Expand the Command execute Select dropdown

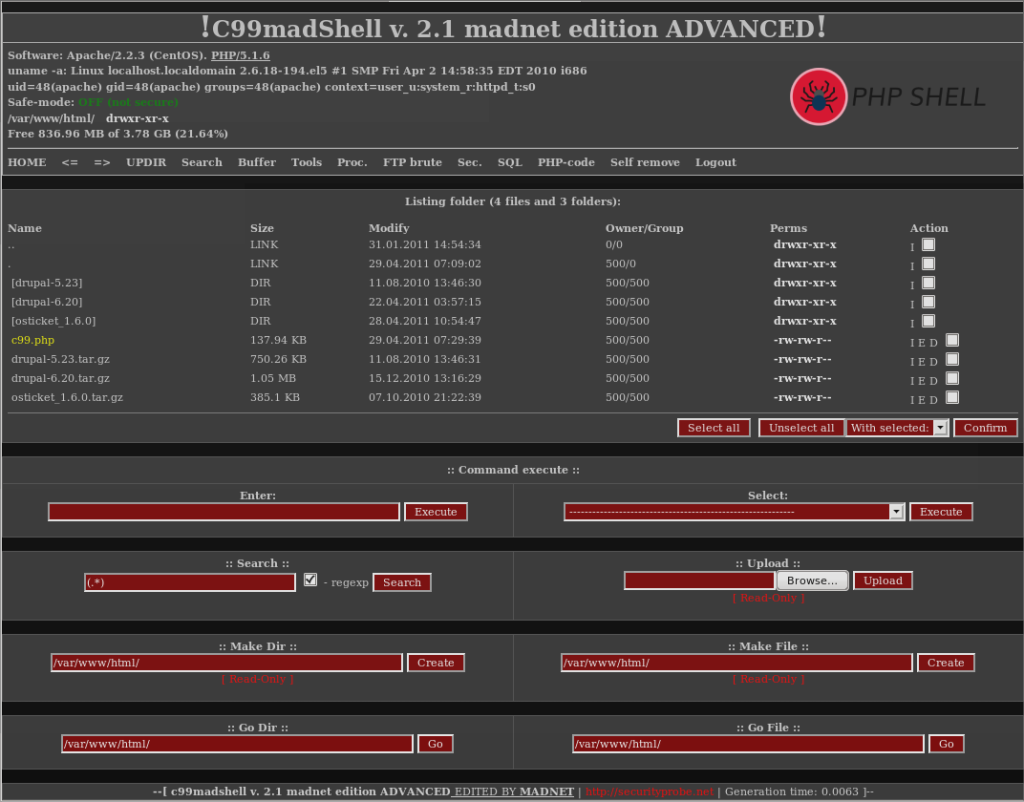coord(734,512)
